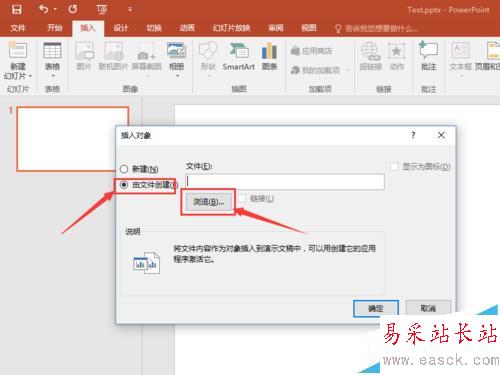Switch to the 切换 ribbon tab

click(154, 28)
